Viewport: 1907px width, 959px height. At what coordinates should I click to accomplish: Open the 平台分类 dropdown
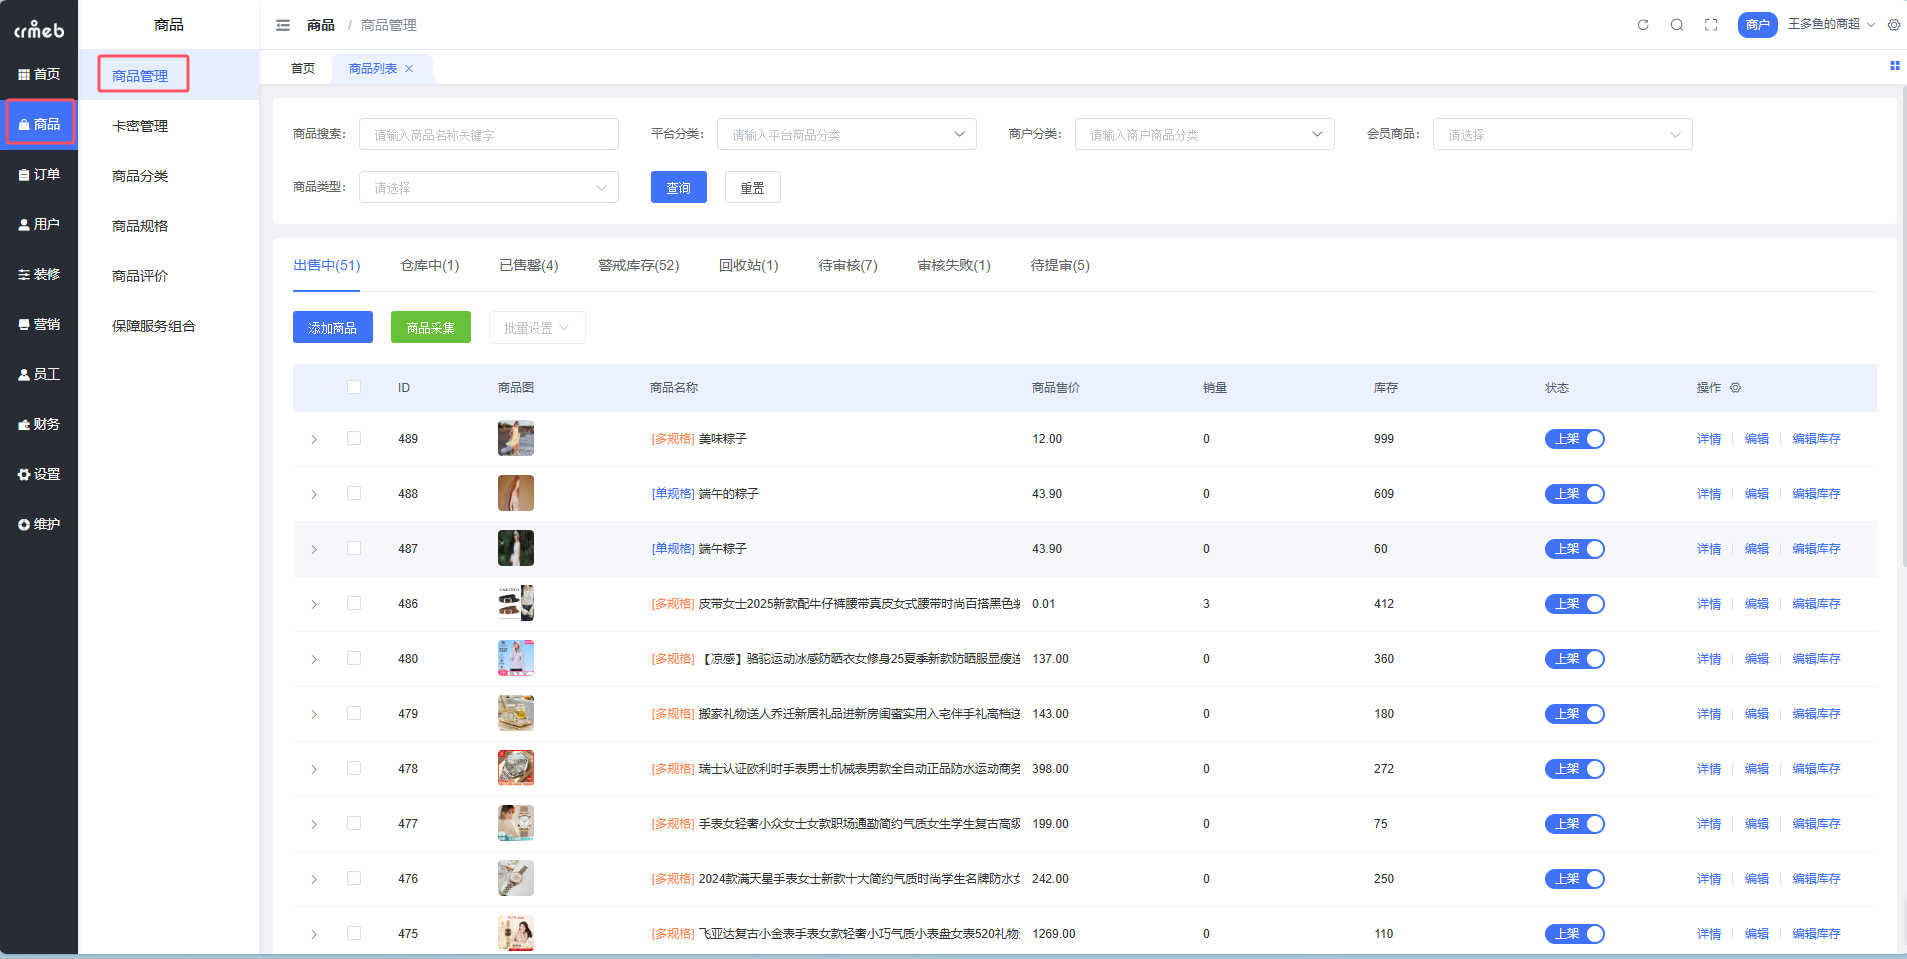[x=846, y=134]
